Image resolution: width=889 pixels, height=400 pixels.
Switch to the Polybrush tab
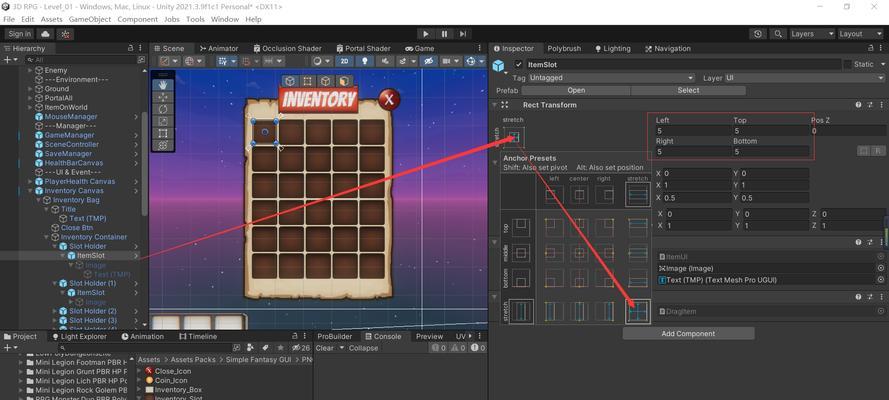[564, 49]
